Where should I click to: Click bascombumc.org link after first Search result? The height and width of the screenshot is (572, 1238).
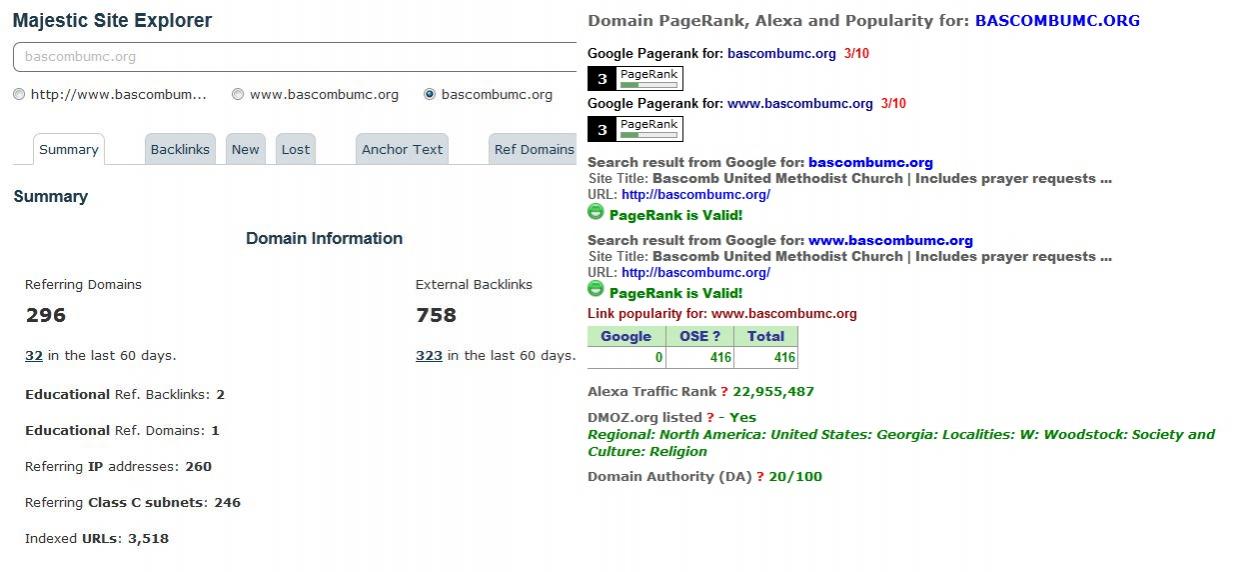coord(870,162)
